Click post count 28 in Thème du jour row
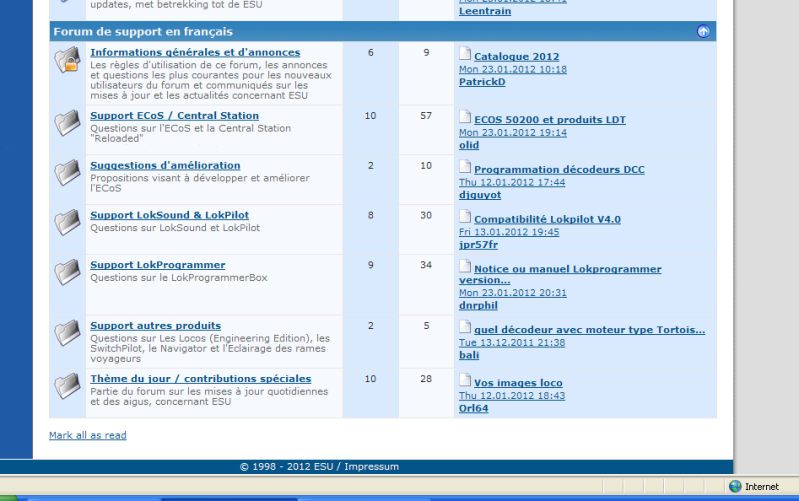 point(426,379)
